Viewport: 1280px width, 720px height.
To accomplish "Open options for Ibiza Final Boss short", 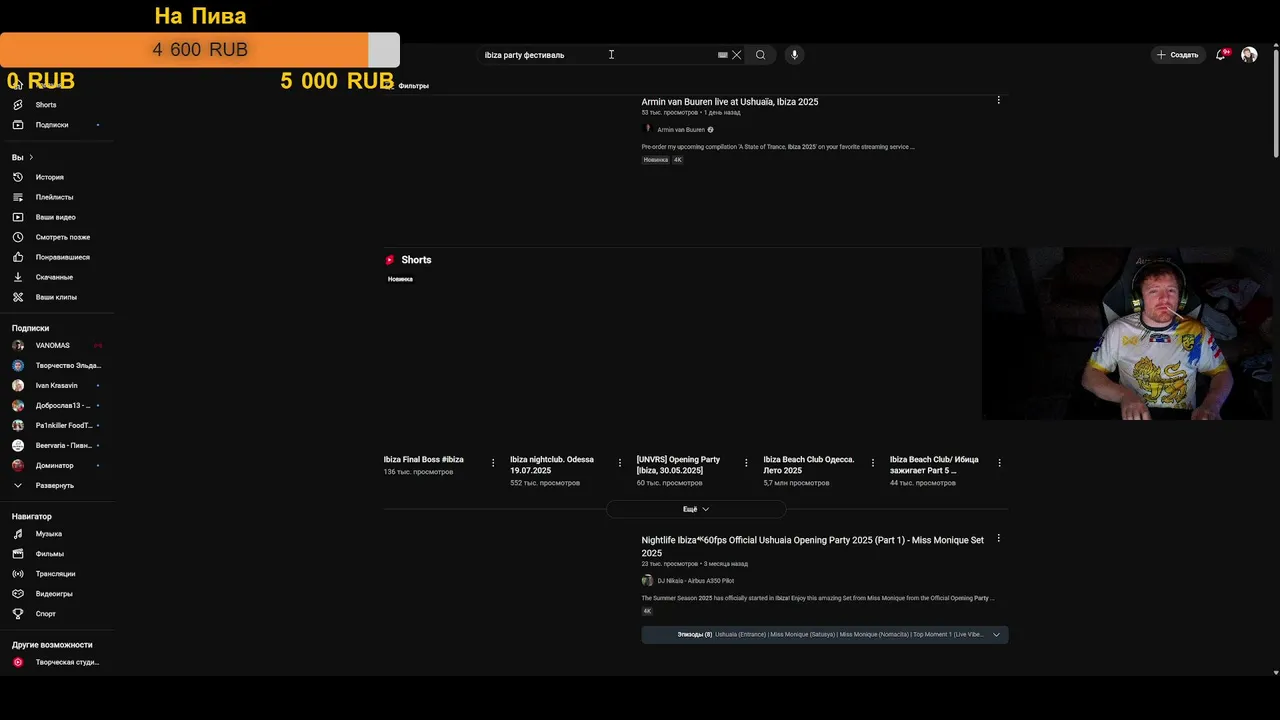I will [493, 462].
